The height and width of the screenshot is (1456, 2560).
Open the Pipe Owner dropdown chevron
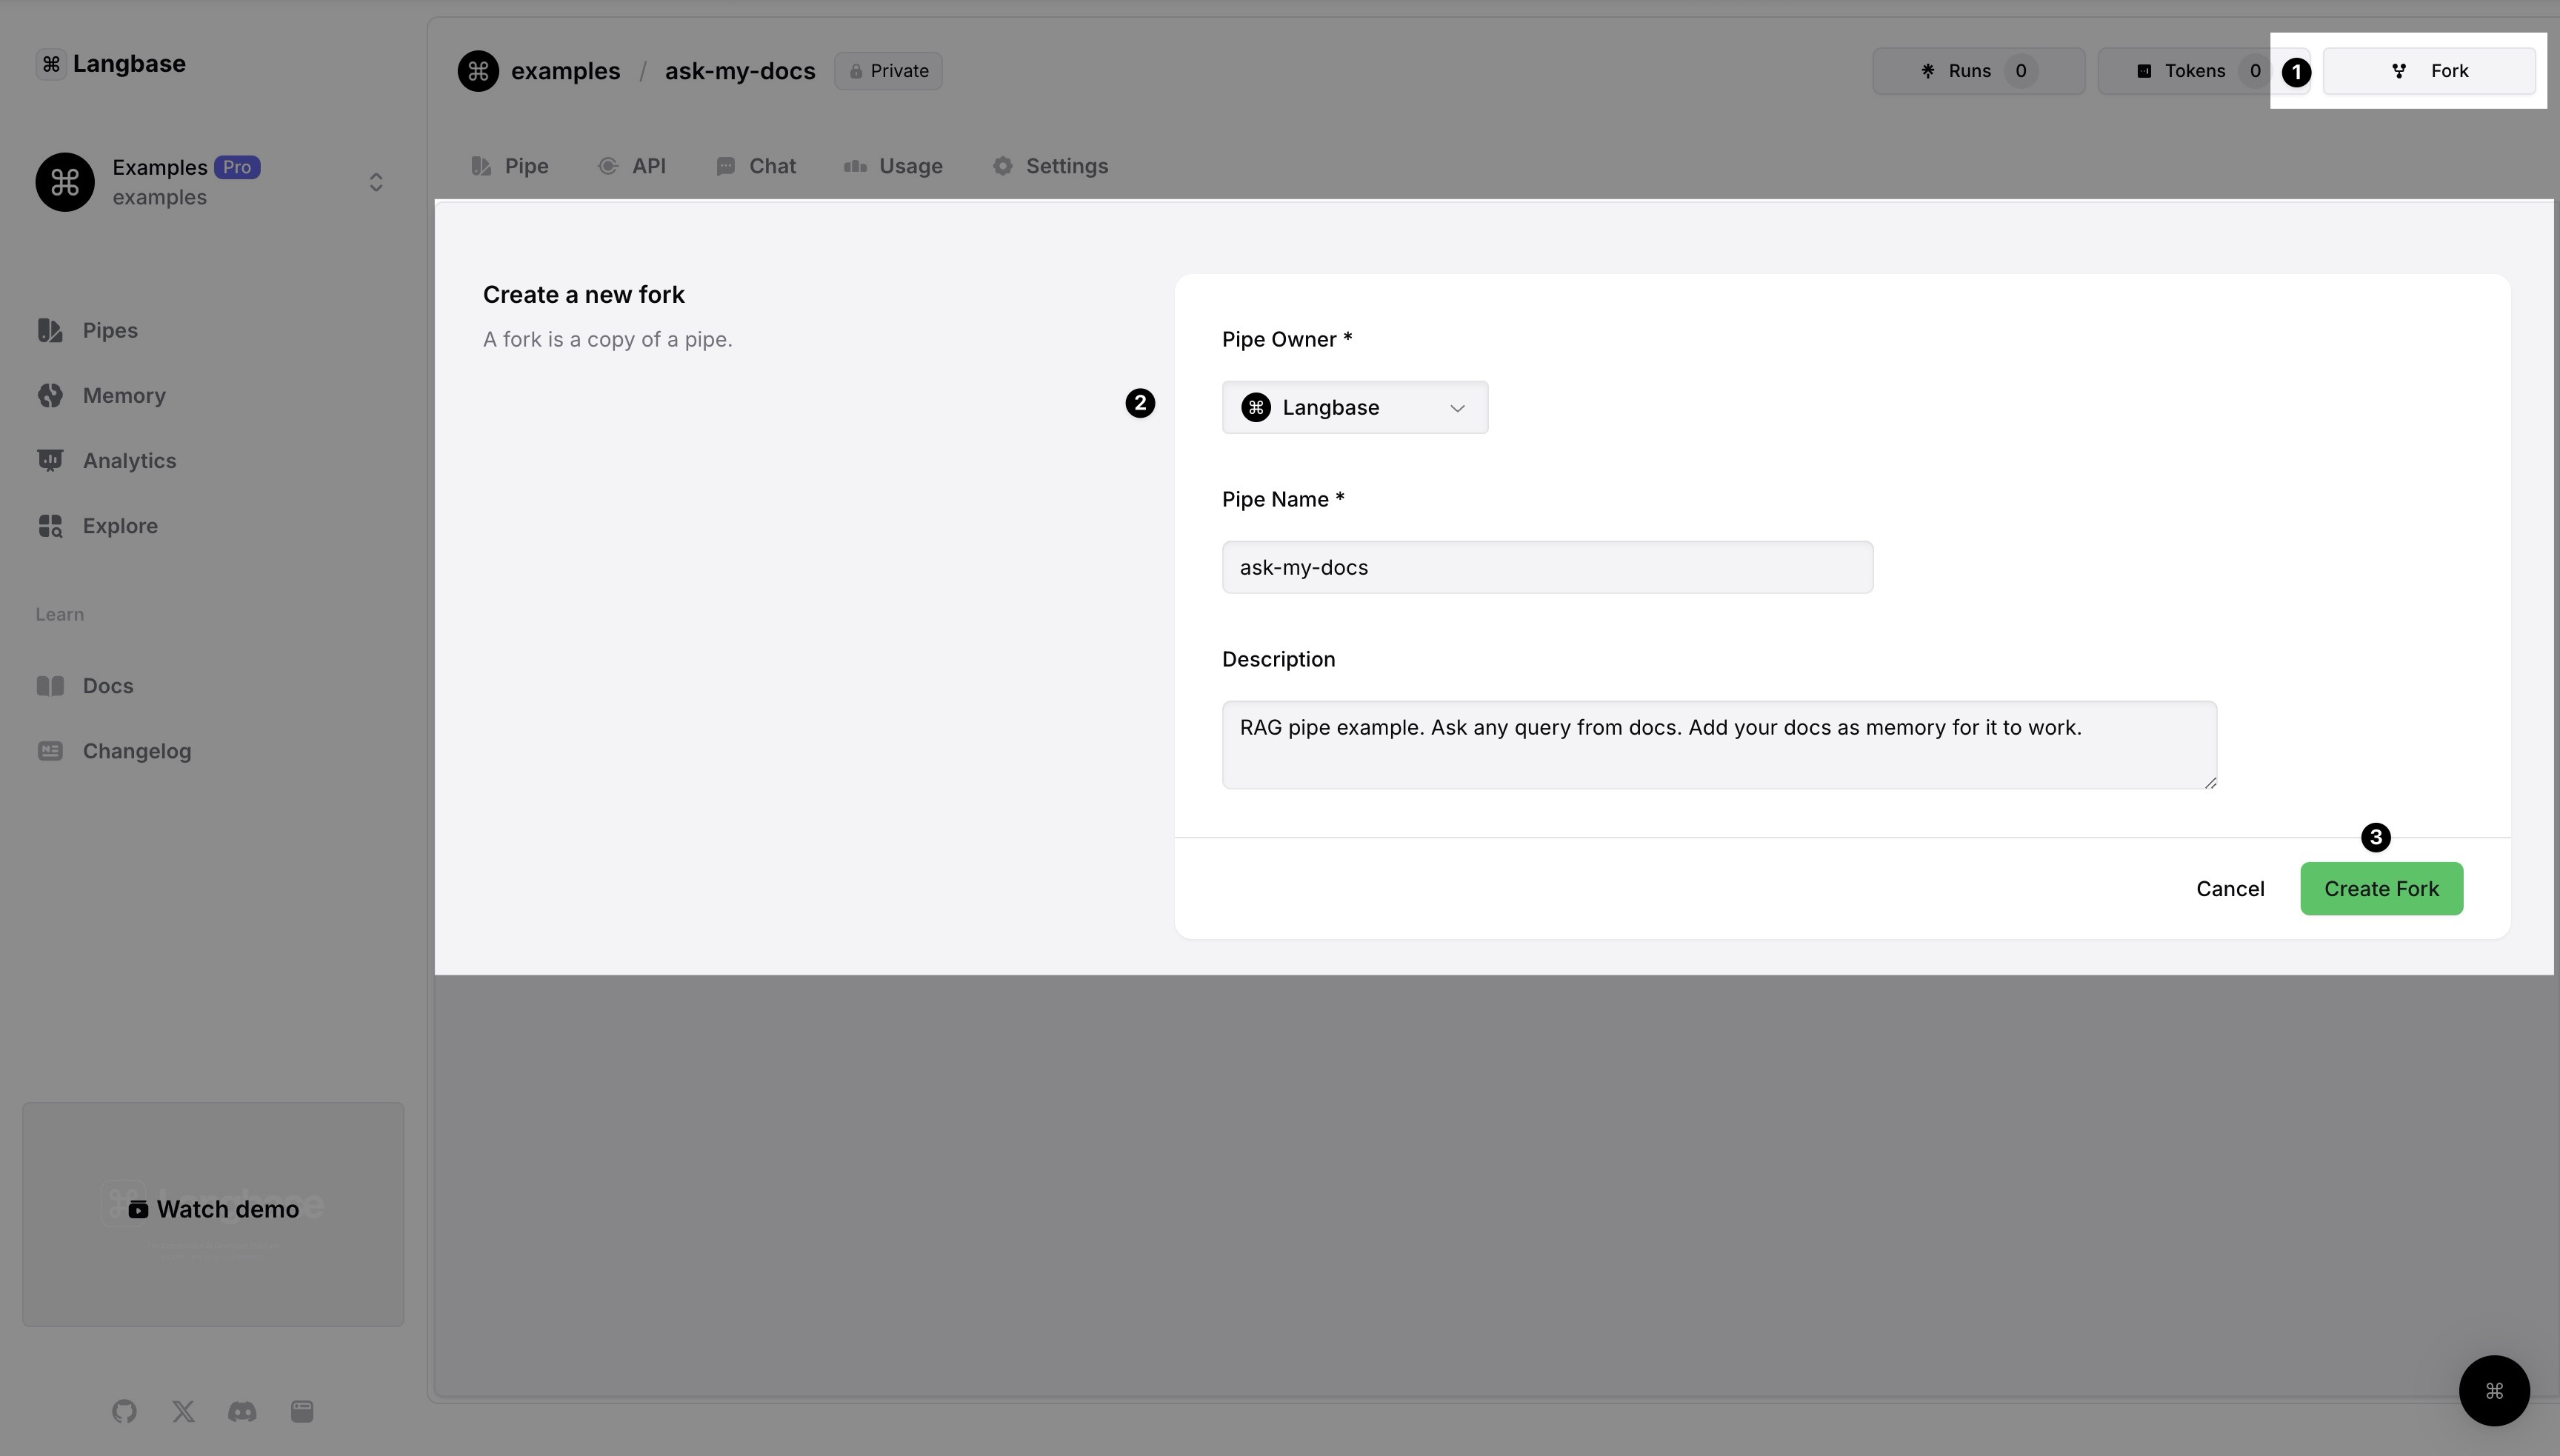click(1457, 408)
